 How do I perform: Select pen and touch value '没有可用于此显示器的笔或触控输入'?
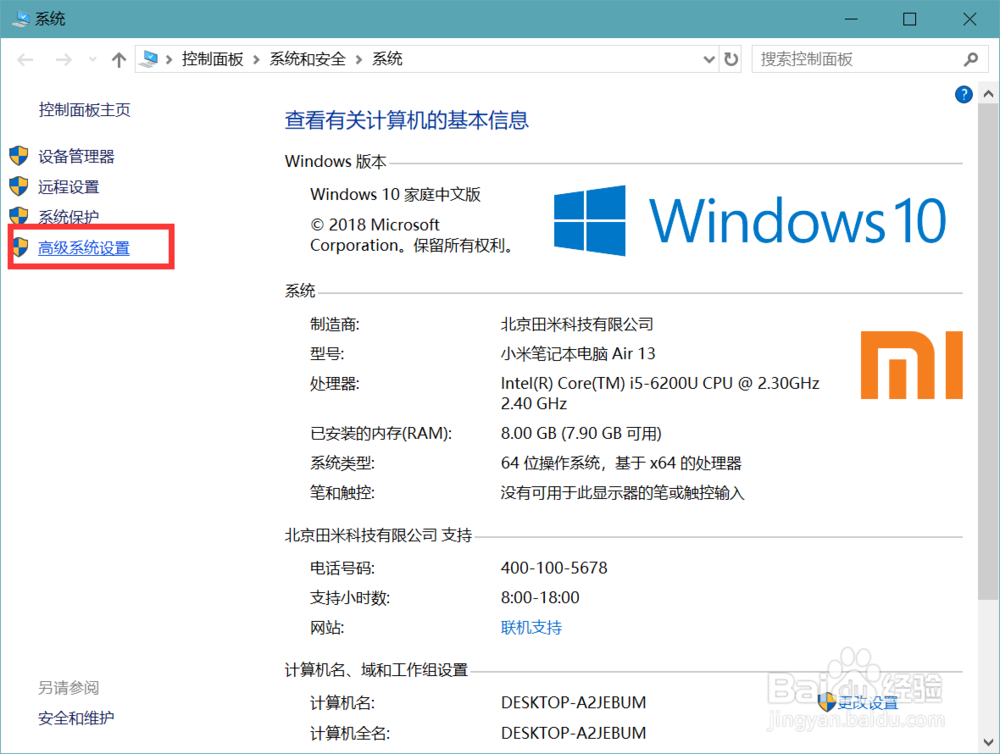point(622,493)
